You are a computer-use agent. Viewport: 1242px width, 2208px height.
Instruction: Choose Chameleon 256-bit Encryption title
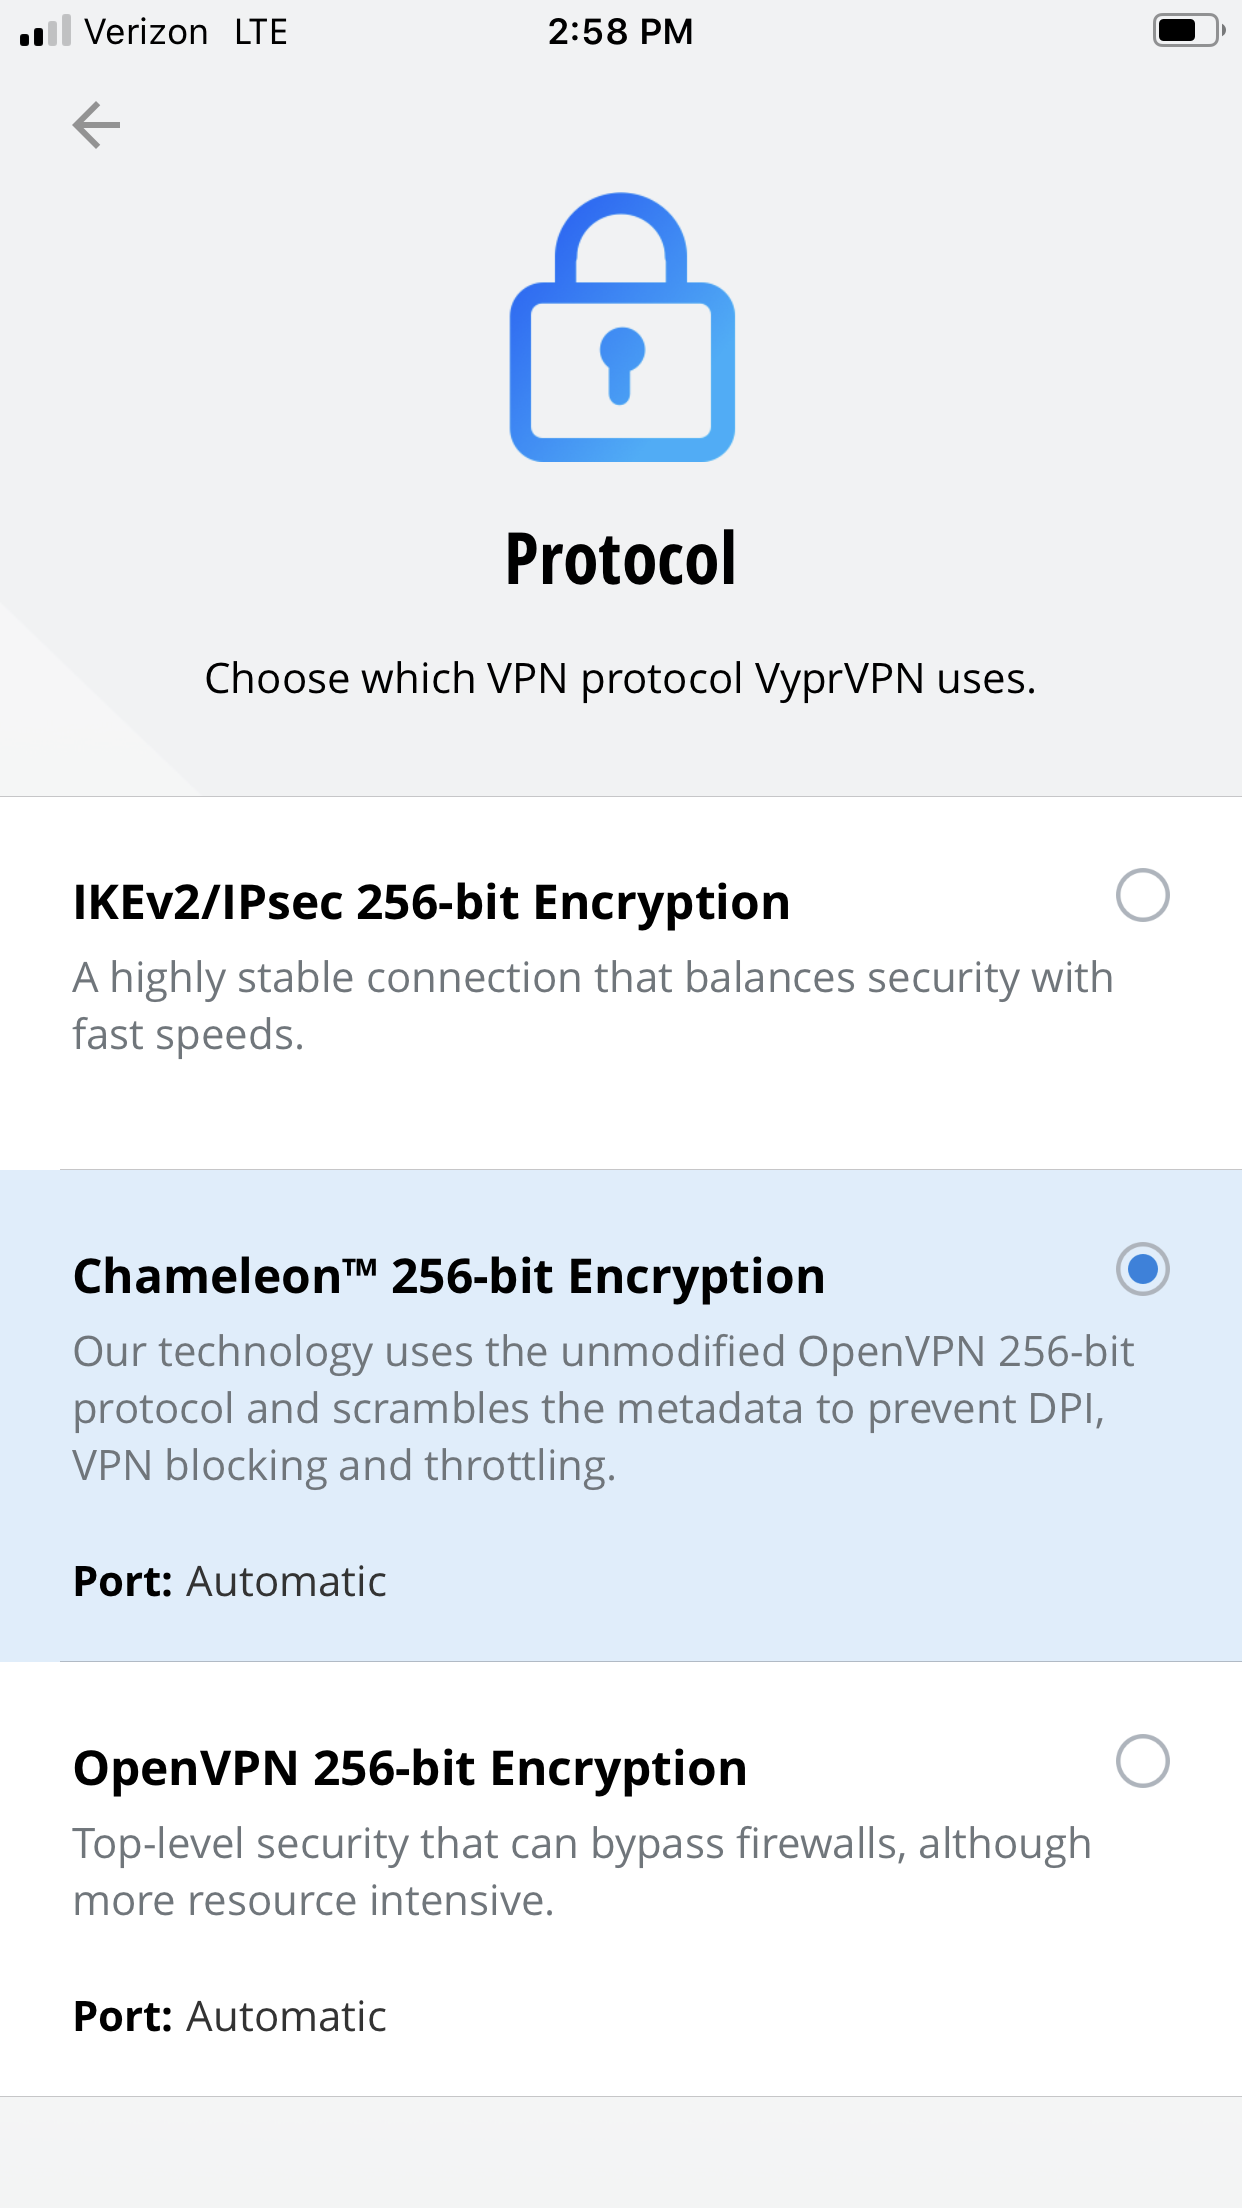[x=449, y=1277]
